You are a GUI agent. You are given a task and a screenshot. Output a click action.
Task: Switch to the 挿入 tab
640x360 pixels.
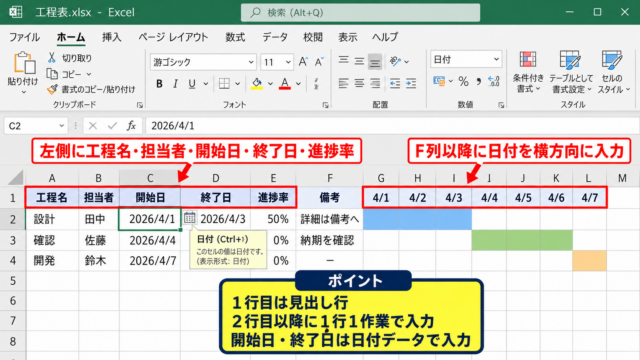(112, 37)
